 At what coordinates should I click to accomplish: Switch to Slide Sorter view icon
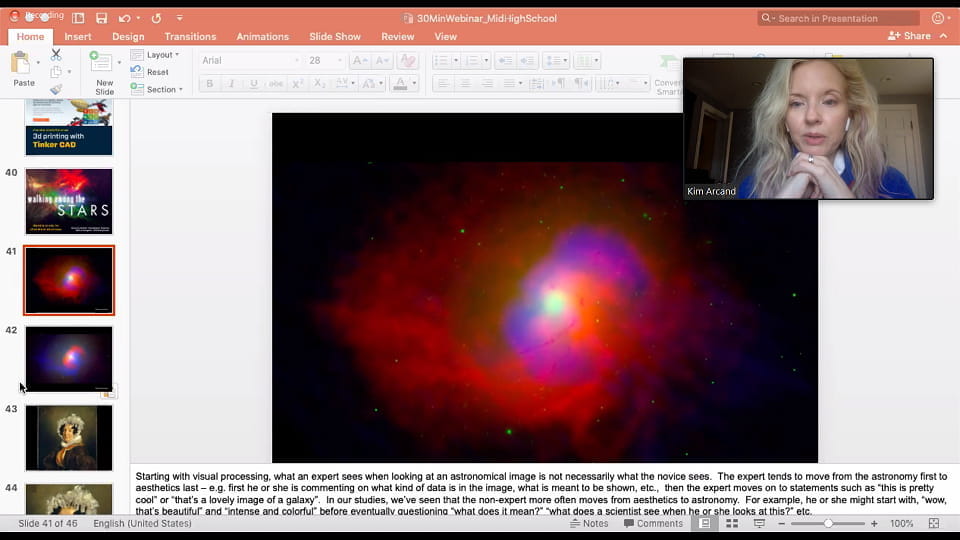[732, 523]
